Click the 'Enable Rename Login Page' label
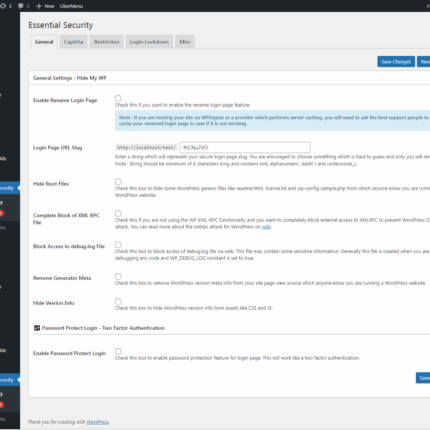The width and height of the screenshot is (430, 430). pos(65,100)
